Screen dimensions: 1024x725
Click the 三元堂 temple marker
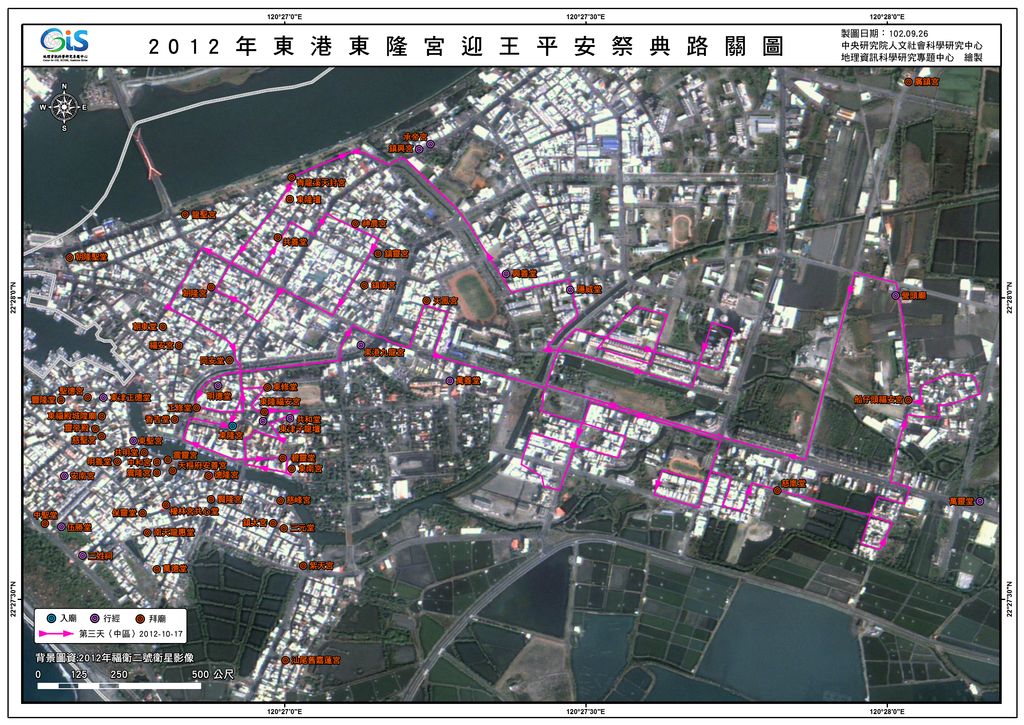283,527
